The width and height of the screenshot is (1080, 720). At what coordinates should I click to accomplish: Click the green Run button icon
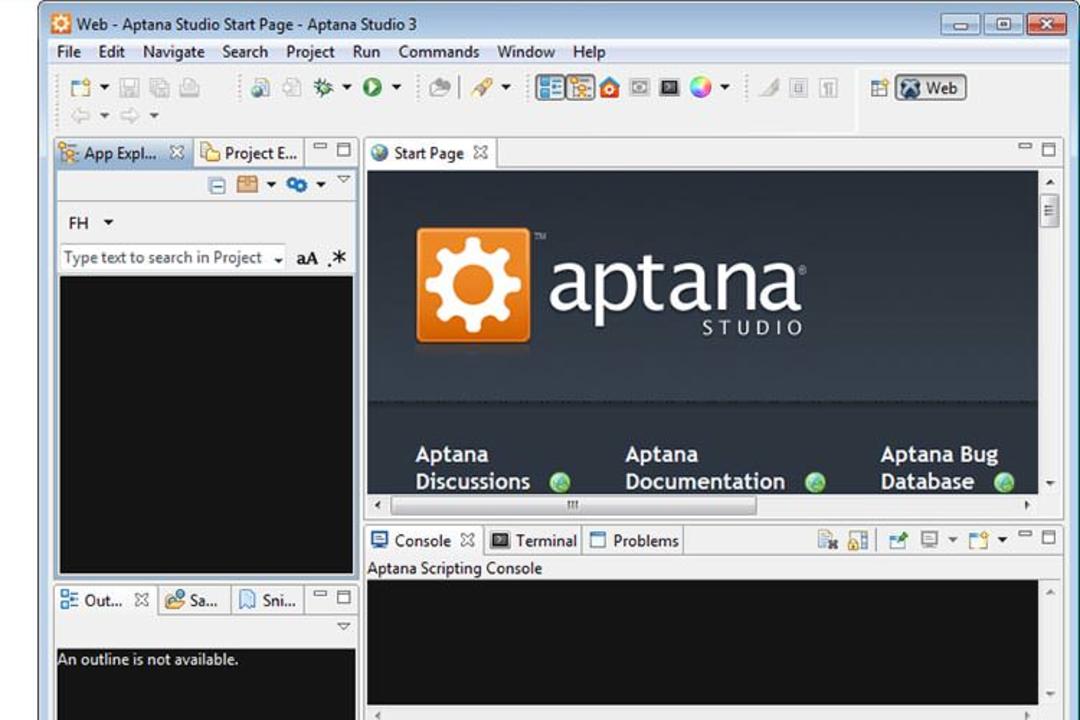tap(373, 88)
